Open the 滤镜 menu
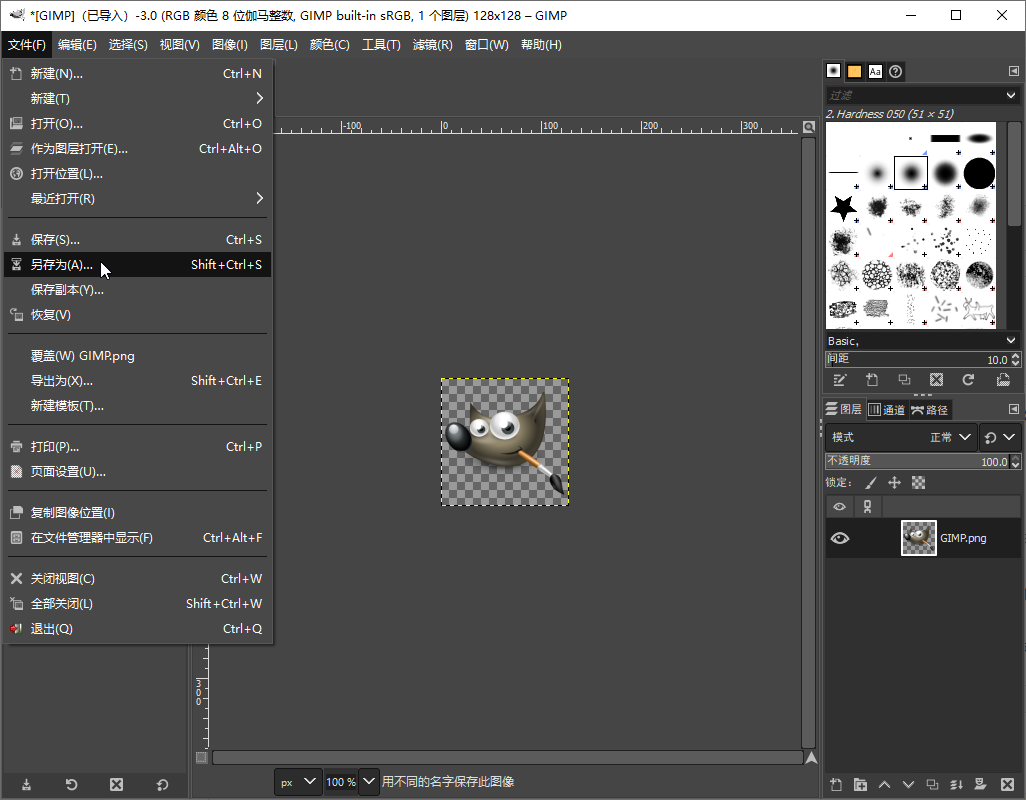Screen dimensions: 1026x800 (x=432, y=44)
